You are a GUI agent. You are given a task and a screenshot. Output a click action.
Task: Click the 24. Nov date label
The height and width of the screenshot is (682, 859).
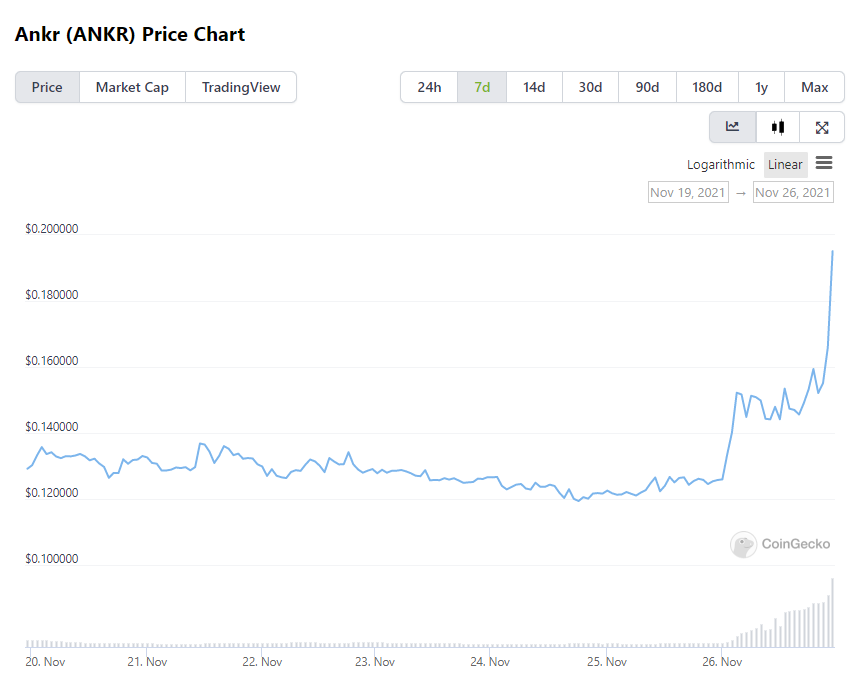pyautogui.click(x=490, y=662)
